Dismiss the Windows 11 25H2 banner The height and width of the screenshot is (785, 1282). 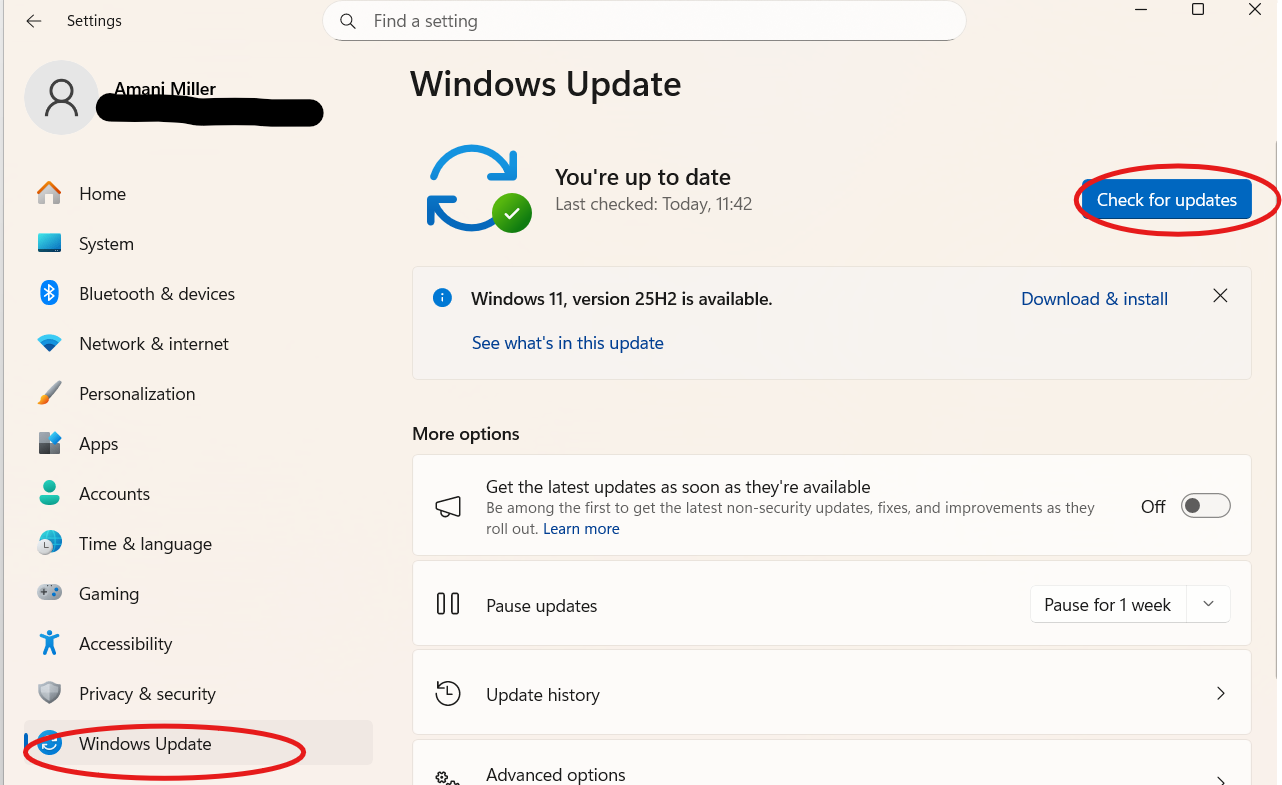point(1220,296)
